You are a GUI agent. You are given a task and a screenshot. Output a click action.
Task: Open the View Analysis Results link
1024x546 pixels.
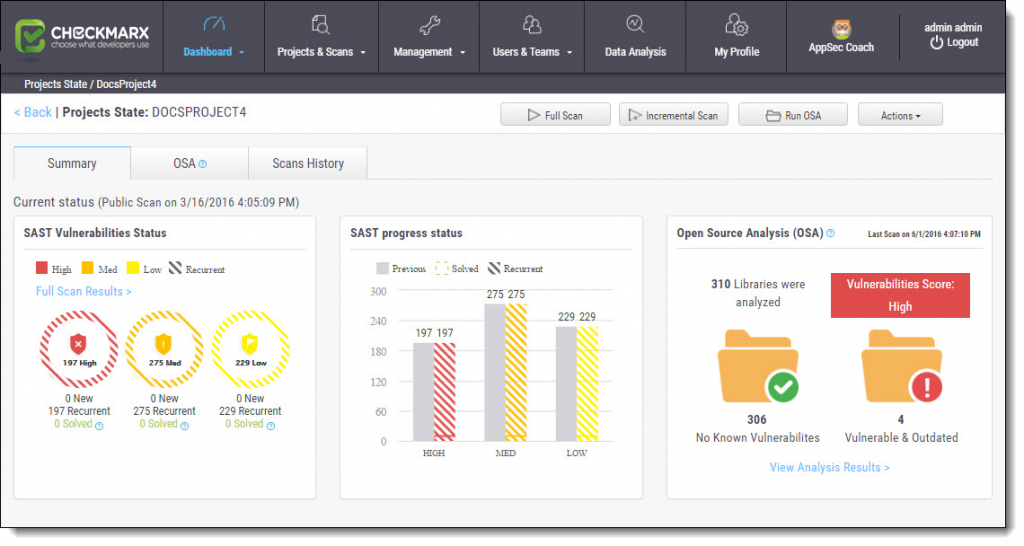(829, 467)
